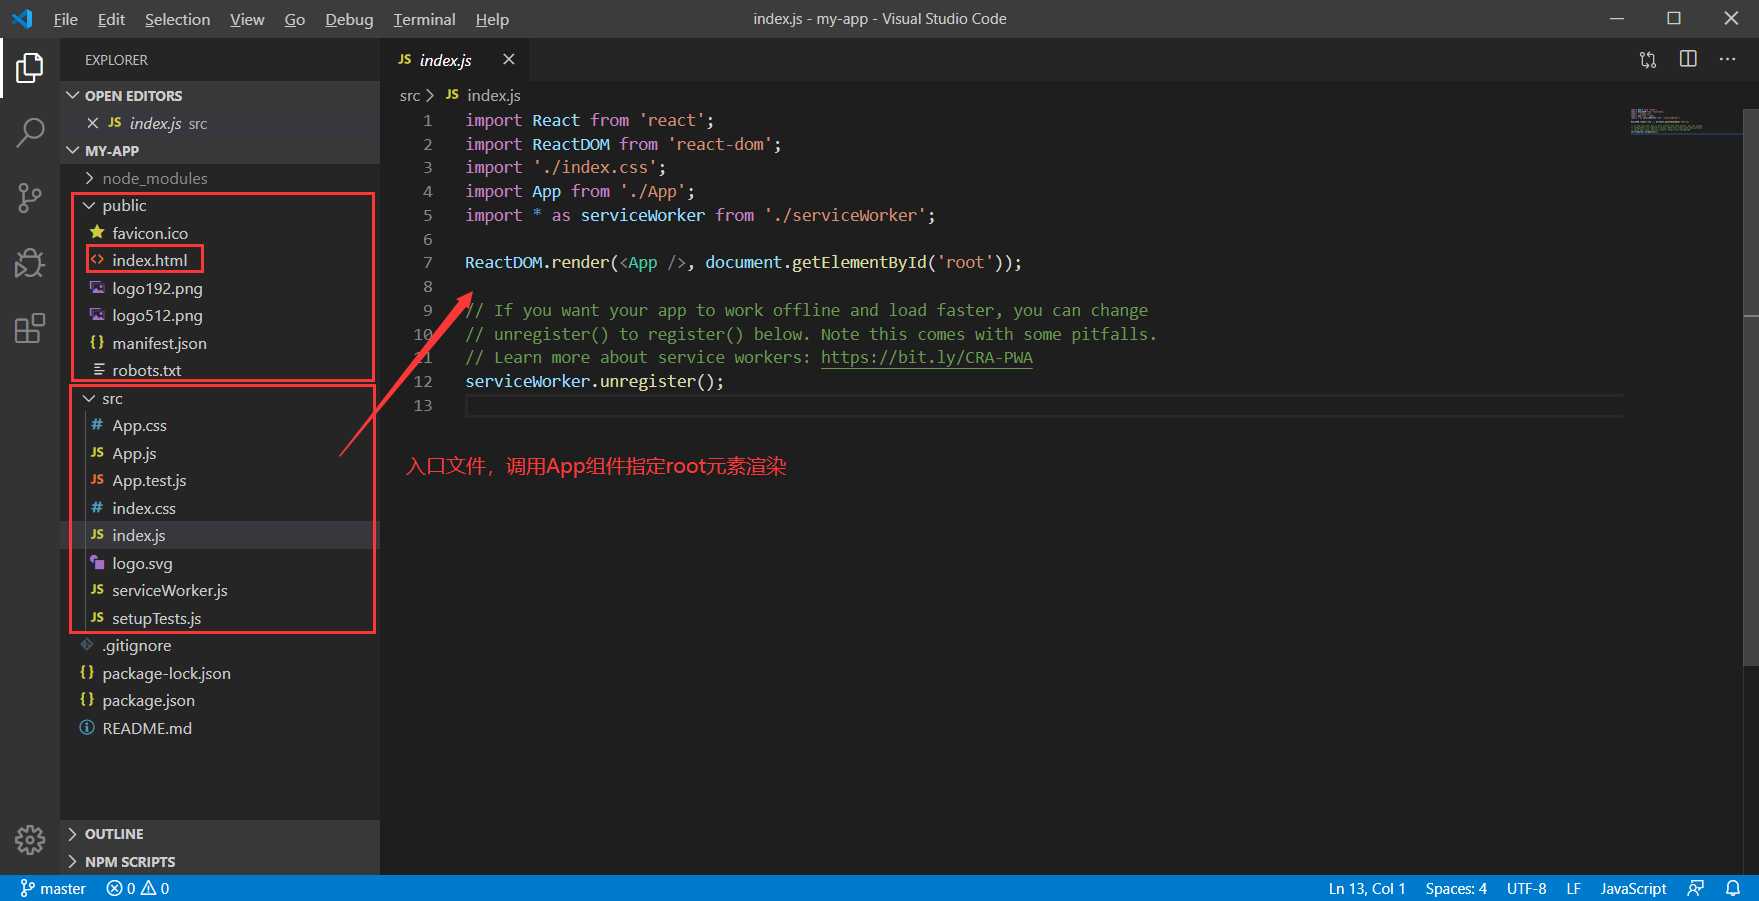Open App.css file
Viewport: 1759px width, 901px height.
click(x=220, y=426)
